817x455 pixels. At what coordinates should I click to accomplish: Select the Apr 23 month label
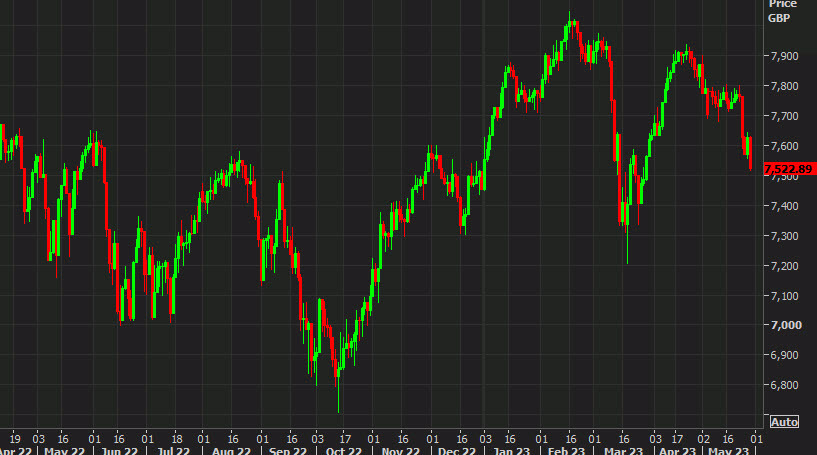[677, 450]
